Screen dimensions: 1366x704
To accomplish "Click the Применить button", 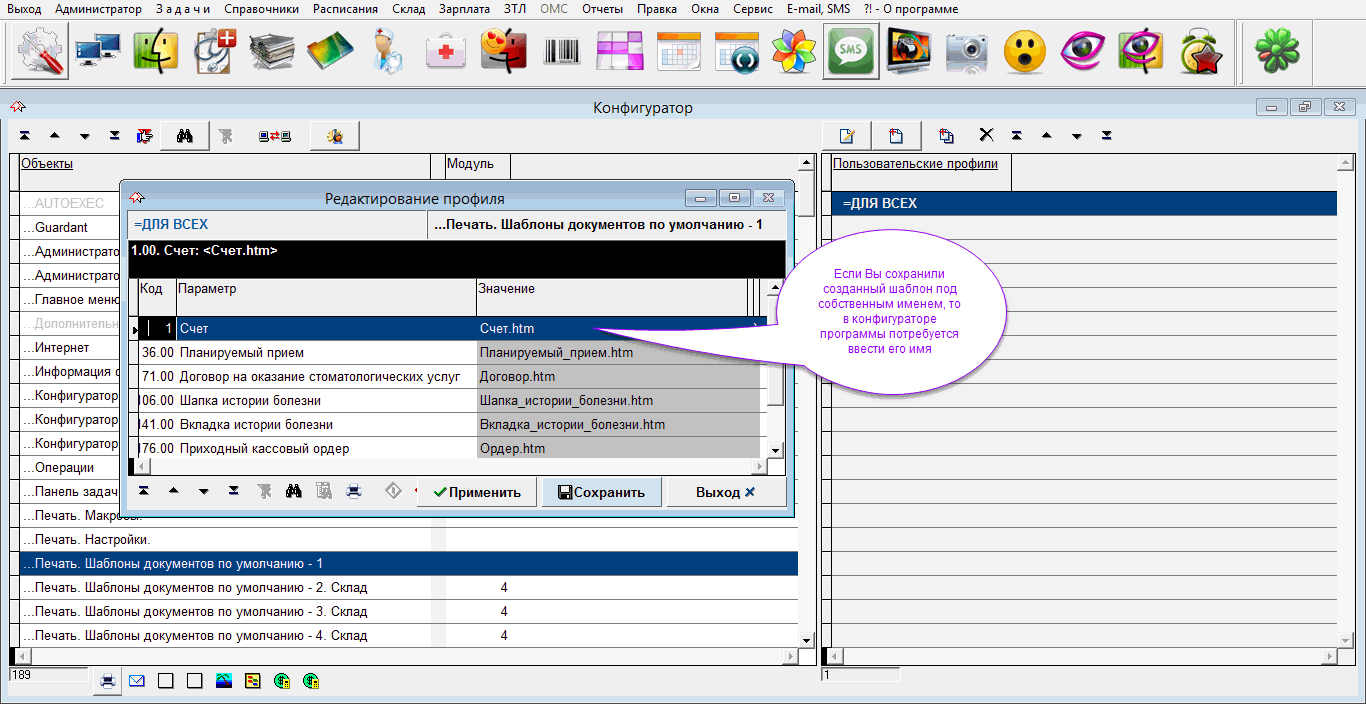I will point(476,492).
